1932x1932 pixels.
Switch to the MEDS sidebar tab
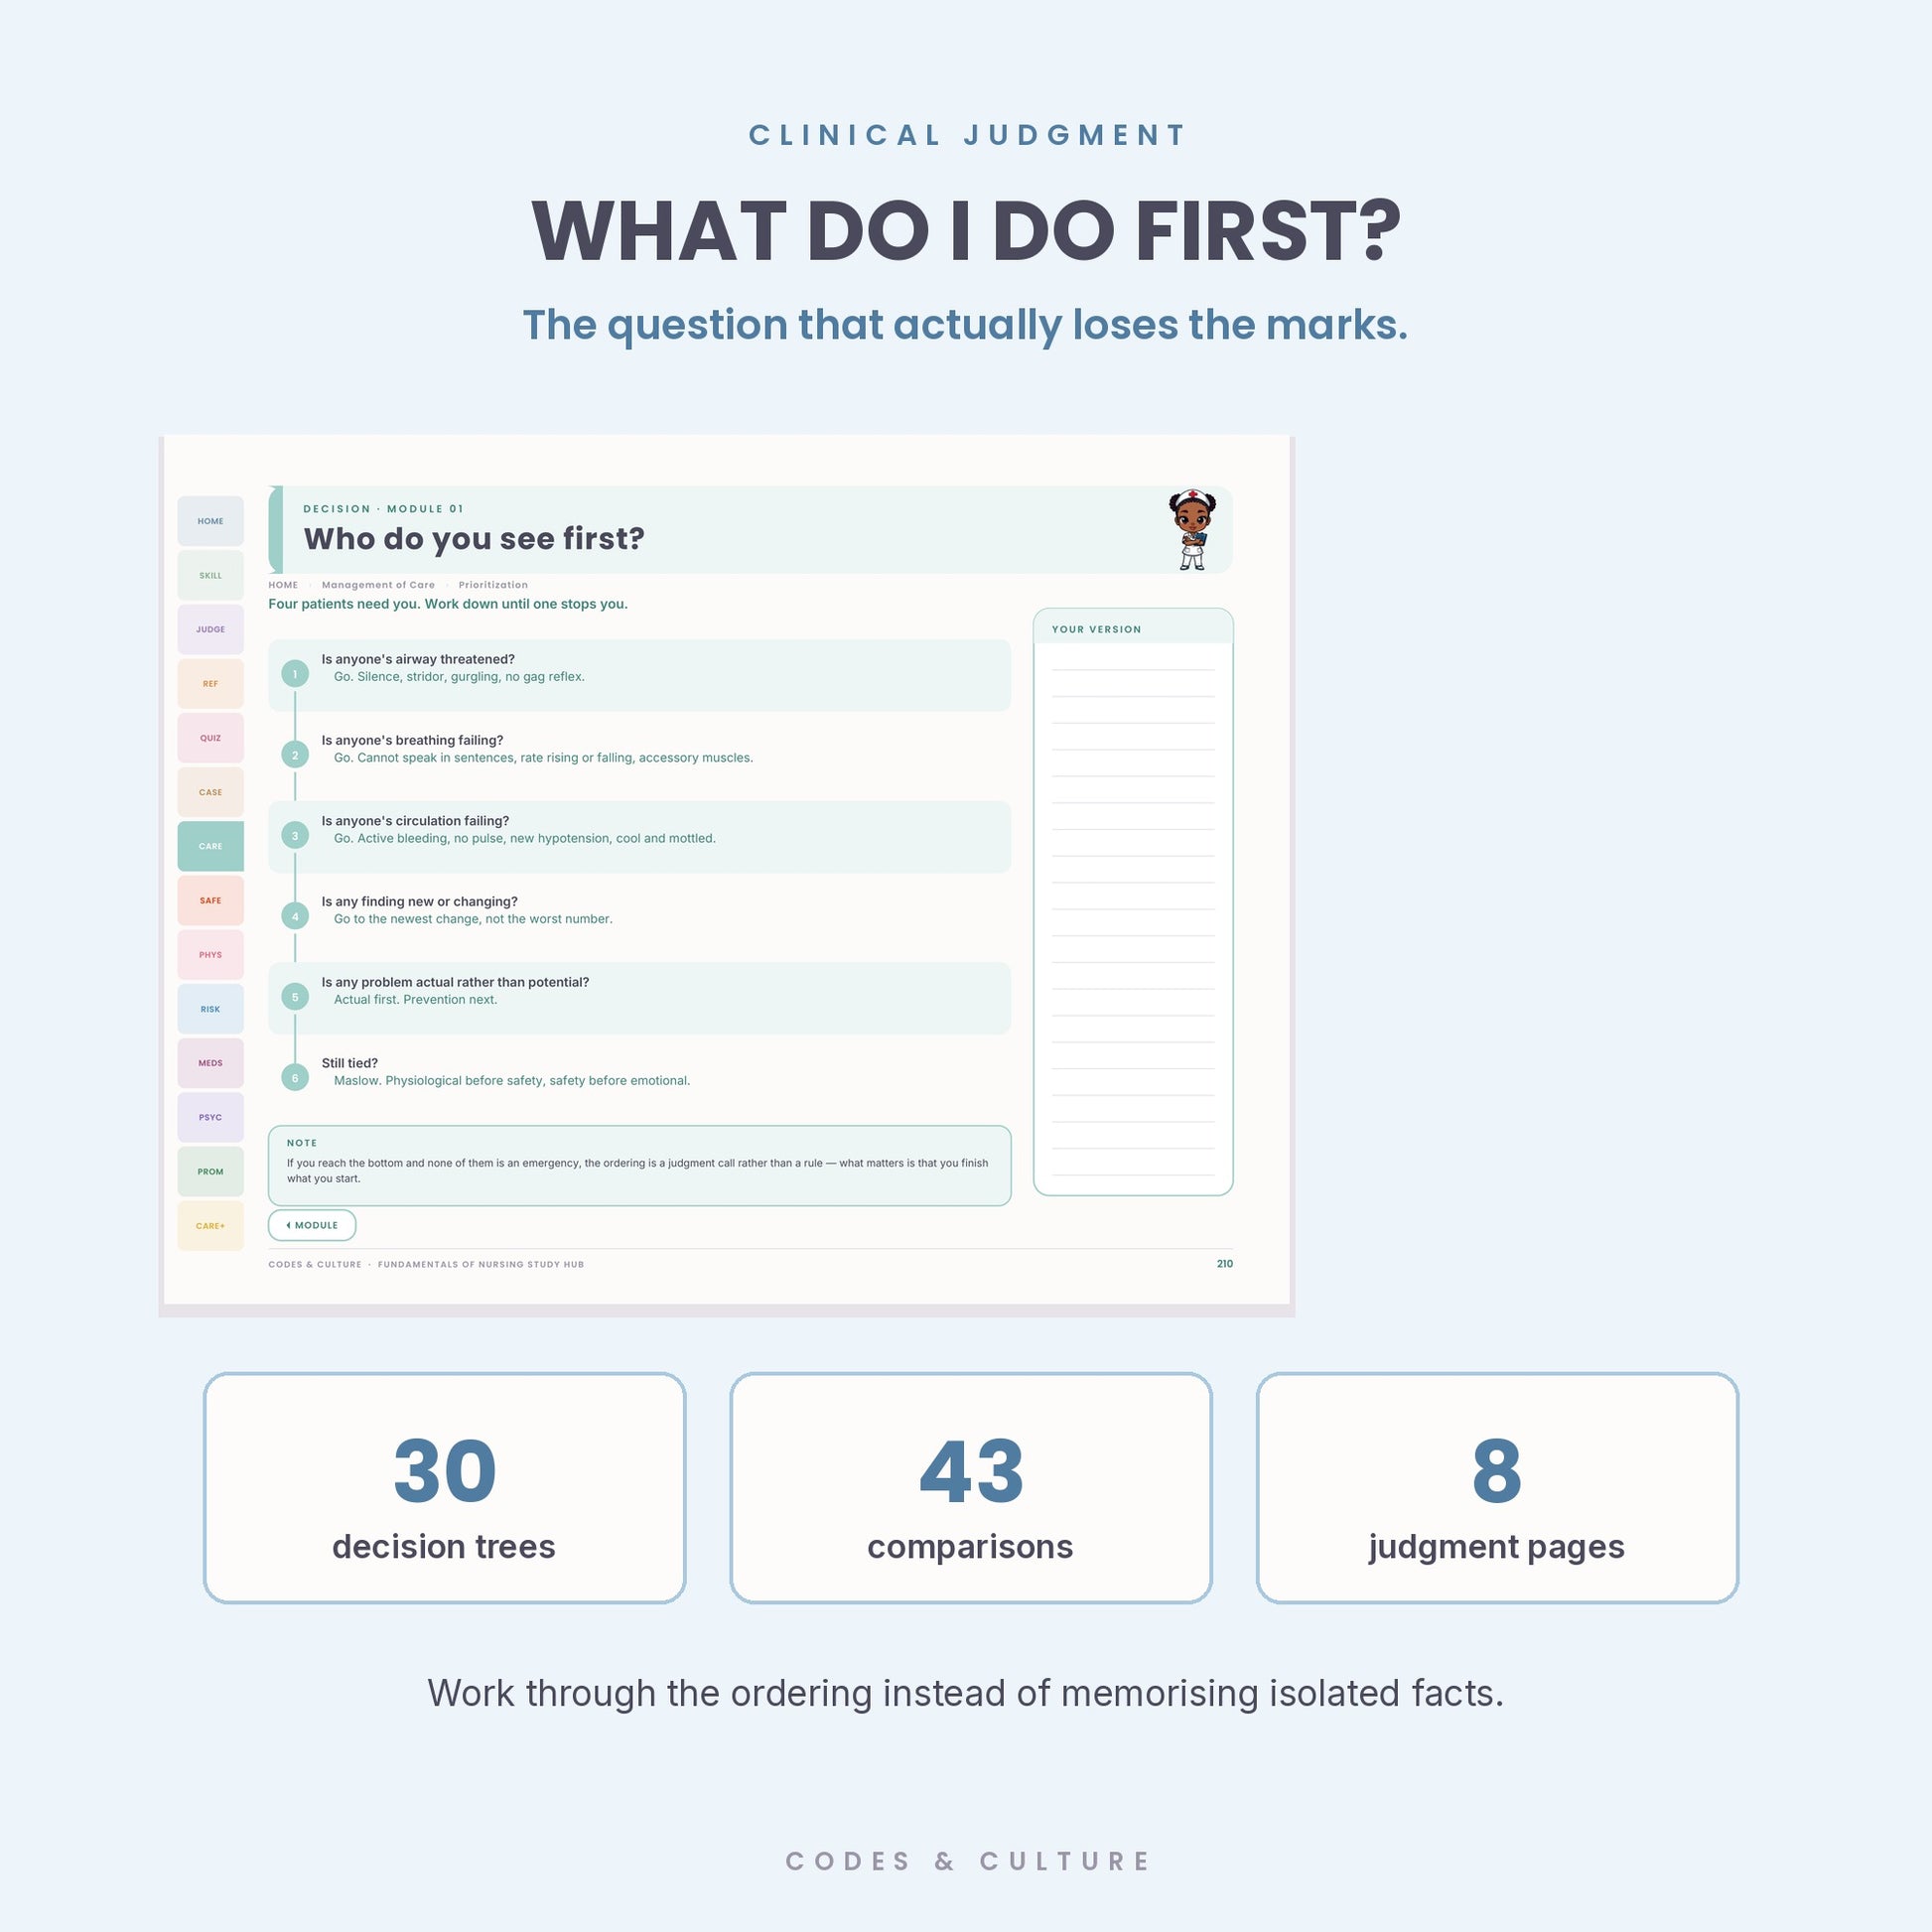coord(210,1063)
